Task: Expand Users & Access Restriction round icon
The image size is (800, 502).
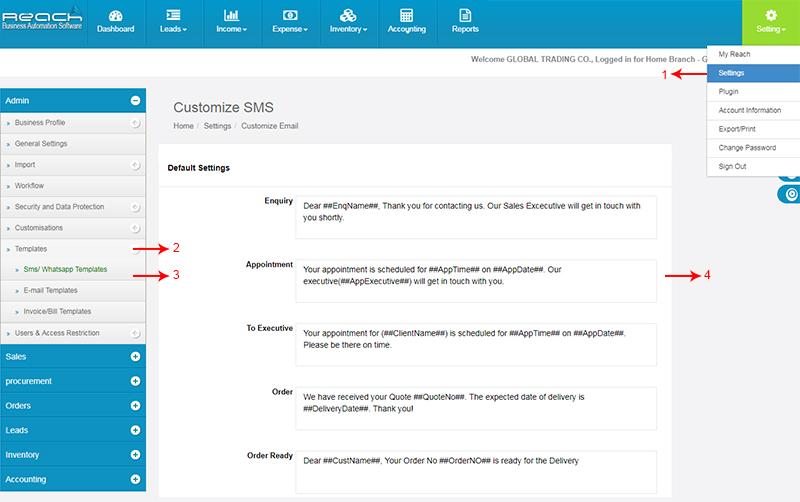Action: pos(135,333)
